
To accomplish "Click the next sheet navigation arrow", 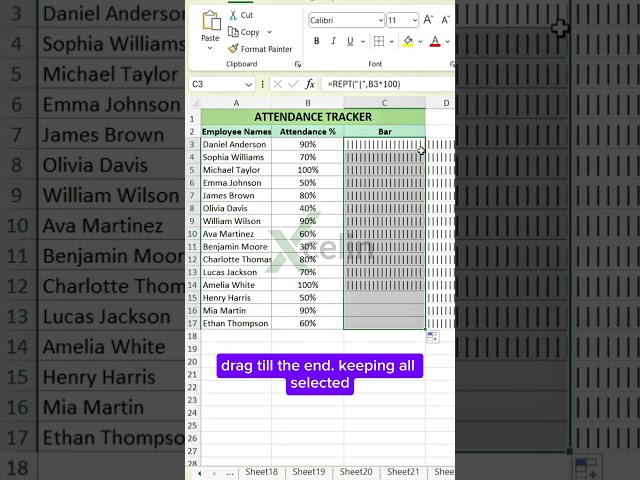I will click(214, 473).
